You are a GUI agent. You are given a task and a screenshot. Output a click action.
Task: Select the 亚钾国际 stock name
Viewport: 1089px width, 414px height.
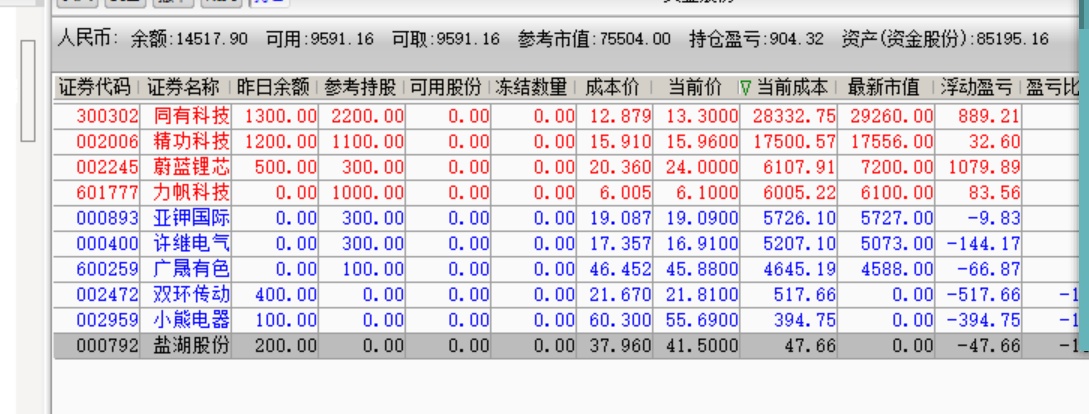pyautogui.click(x=191, y=218)
